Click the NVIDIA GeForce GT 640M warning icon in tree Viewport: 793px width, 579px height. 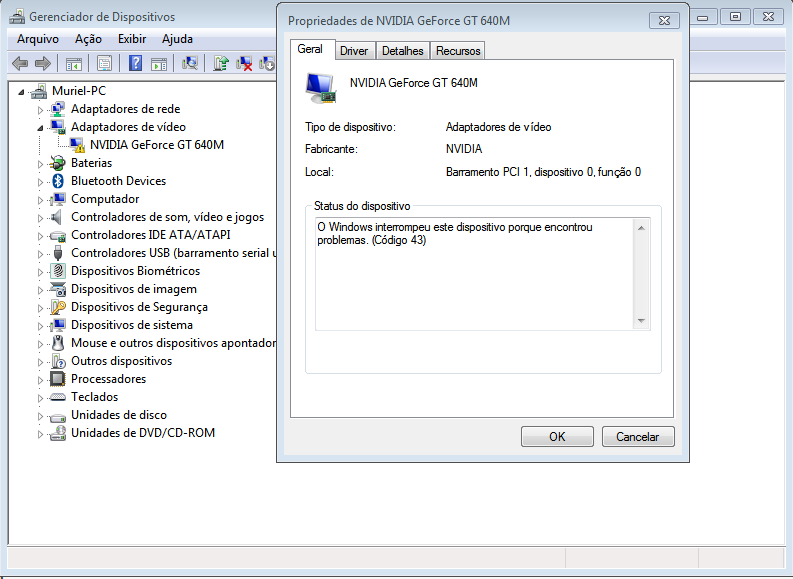click(77, 145)
